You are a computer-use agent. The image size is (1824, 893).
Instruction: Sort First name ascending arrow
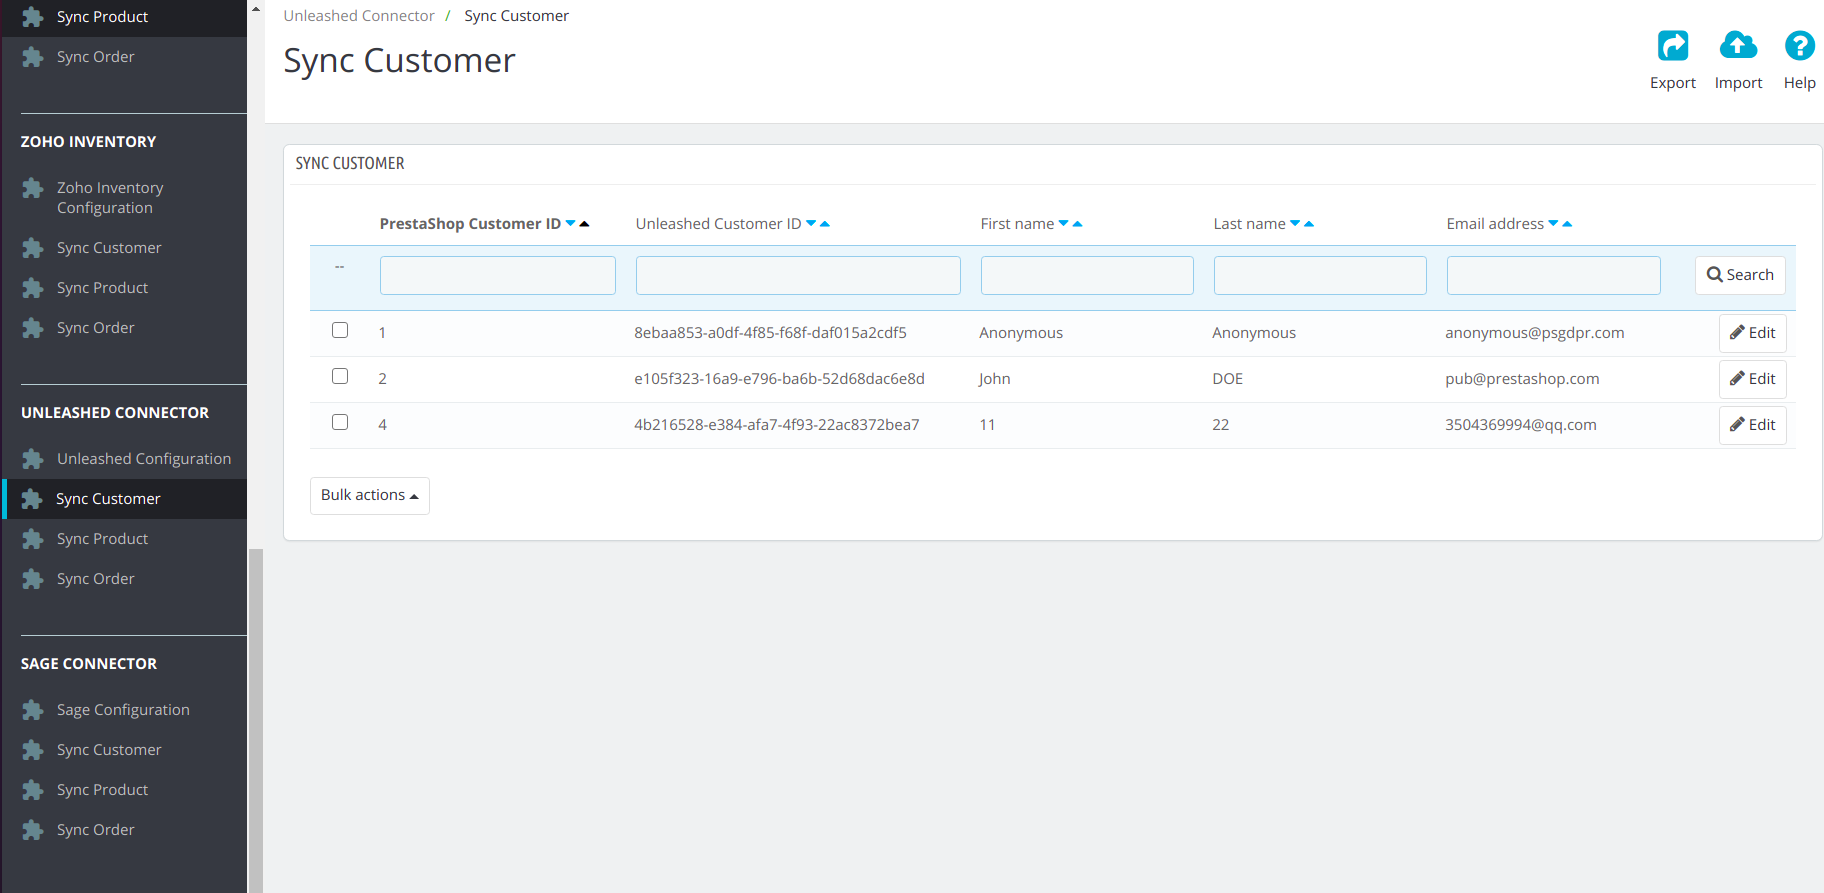(x=1078, y=224)
